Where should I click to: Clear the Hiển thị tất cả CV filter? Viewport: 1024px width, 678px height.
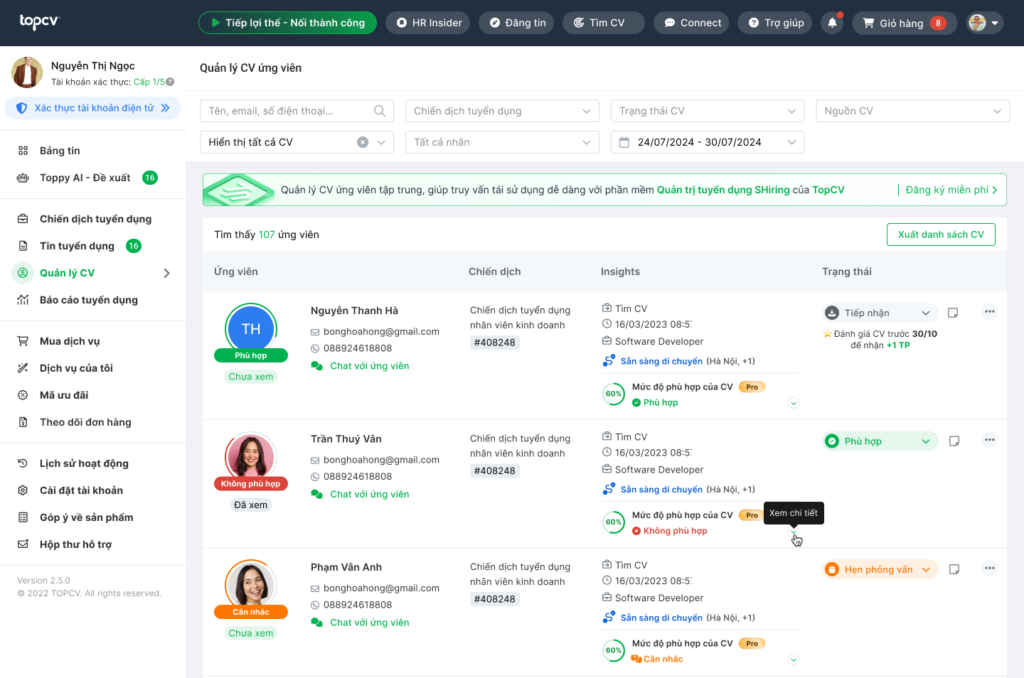(x=362, y=142)
